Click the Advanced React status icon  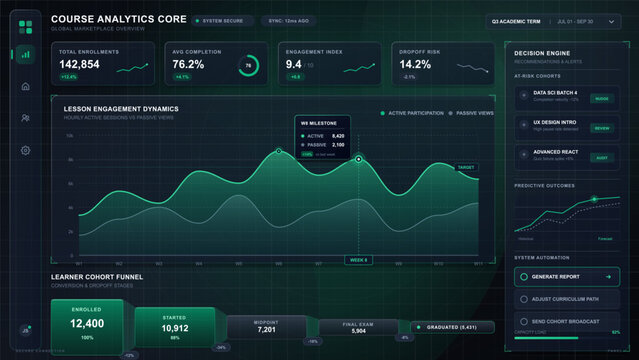click(524, 155)
